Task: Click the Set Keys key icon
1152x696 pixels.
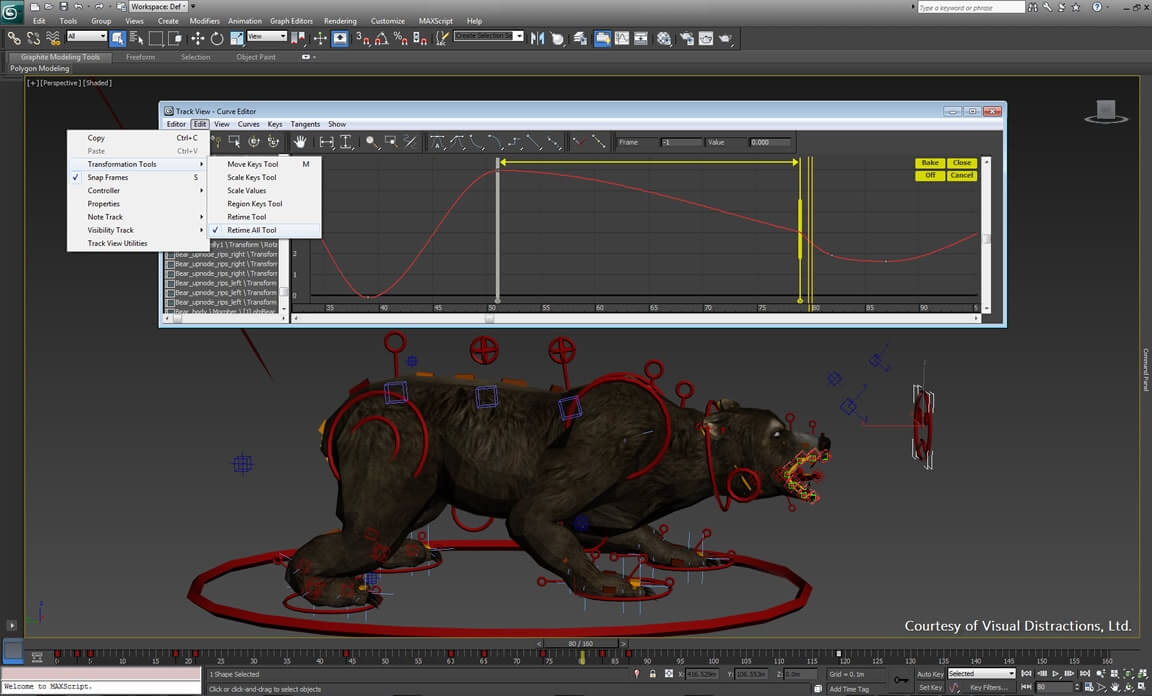Action: 901,680
